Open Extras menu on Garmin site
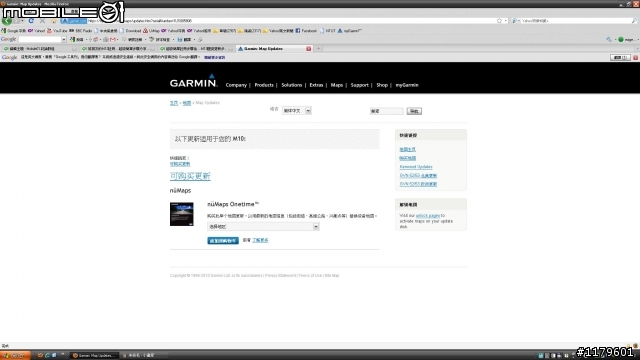The width and height of the screenshot is (640, 360). tap(316, 85)
